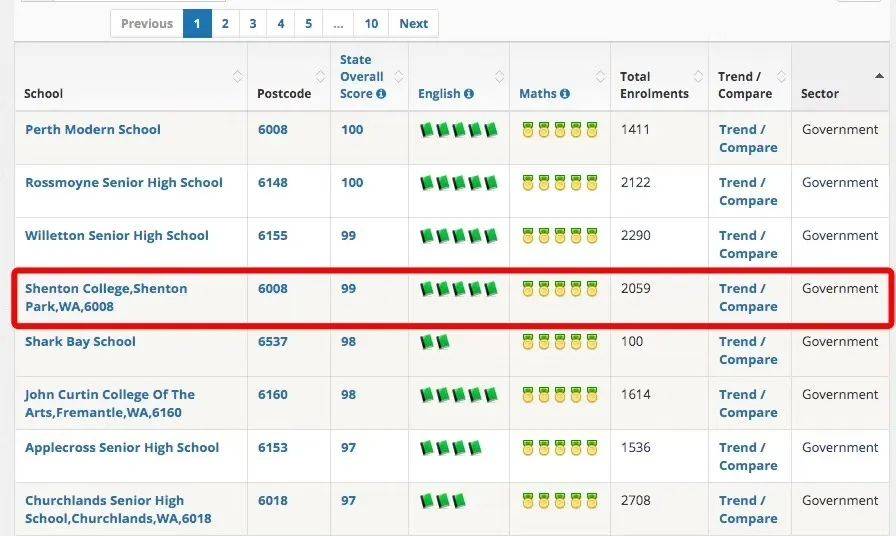
Task: Go to pagination page 10
Action: click(x=371, y=23)
